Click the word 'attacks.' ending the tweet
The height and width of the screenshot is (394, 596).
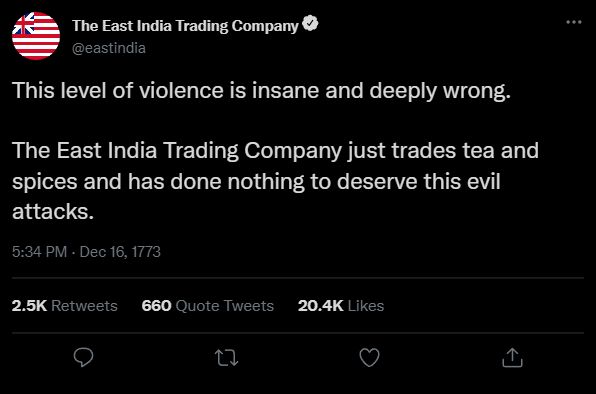click(x=53, y=211)
